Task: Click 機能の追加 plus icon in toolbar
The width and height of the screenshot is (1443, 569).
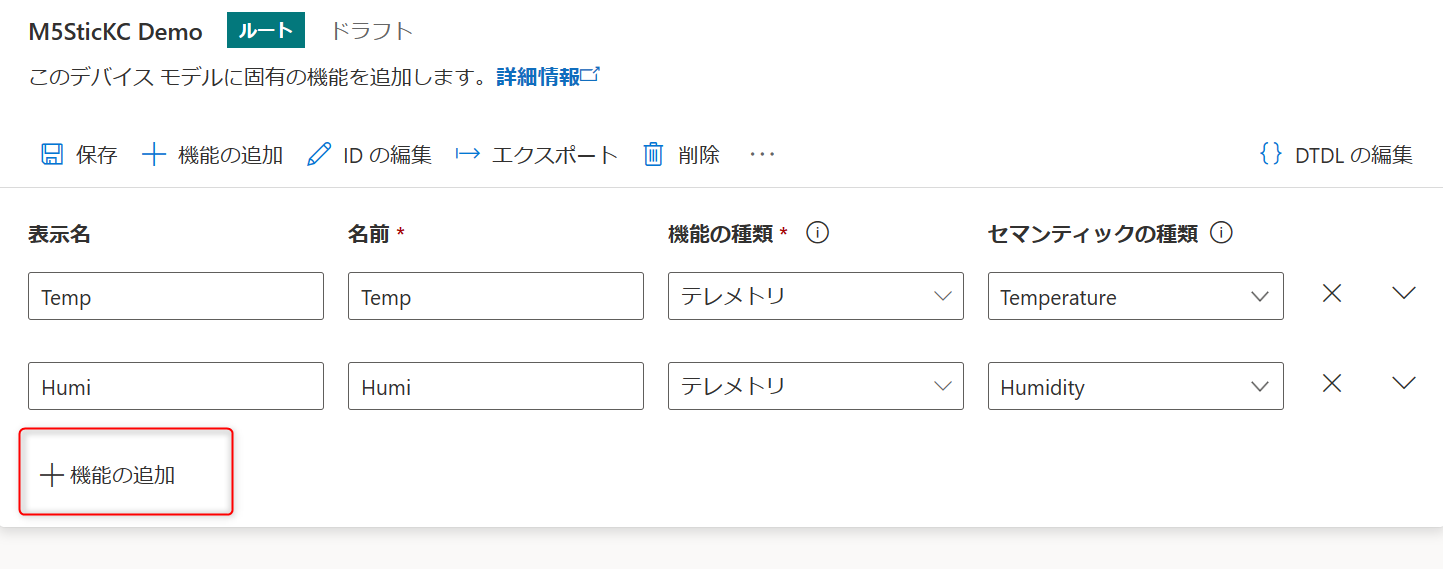Action: coord(154,154)
